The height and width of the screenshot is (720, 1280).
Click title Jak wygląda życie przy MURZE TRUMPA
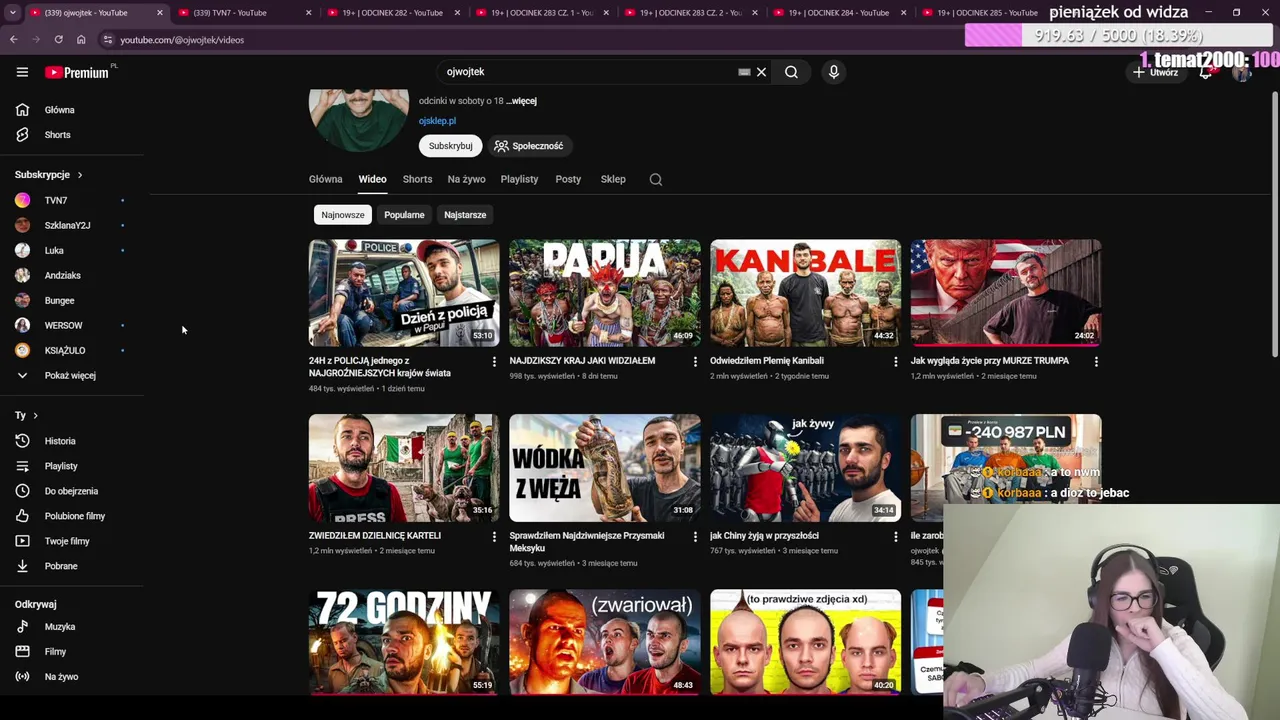[x=990, y=361]
